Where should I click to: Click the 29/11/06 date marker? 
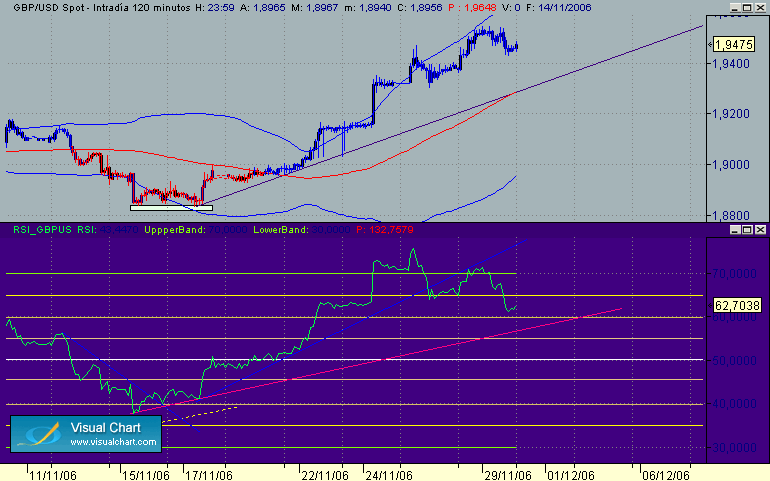pyautogui.click(x=508, y=475)
